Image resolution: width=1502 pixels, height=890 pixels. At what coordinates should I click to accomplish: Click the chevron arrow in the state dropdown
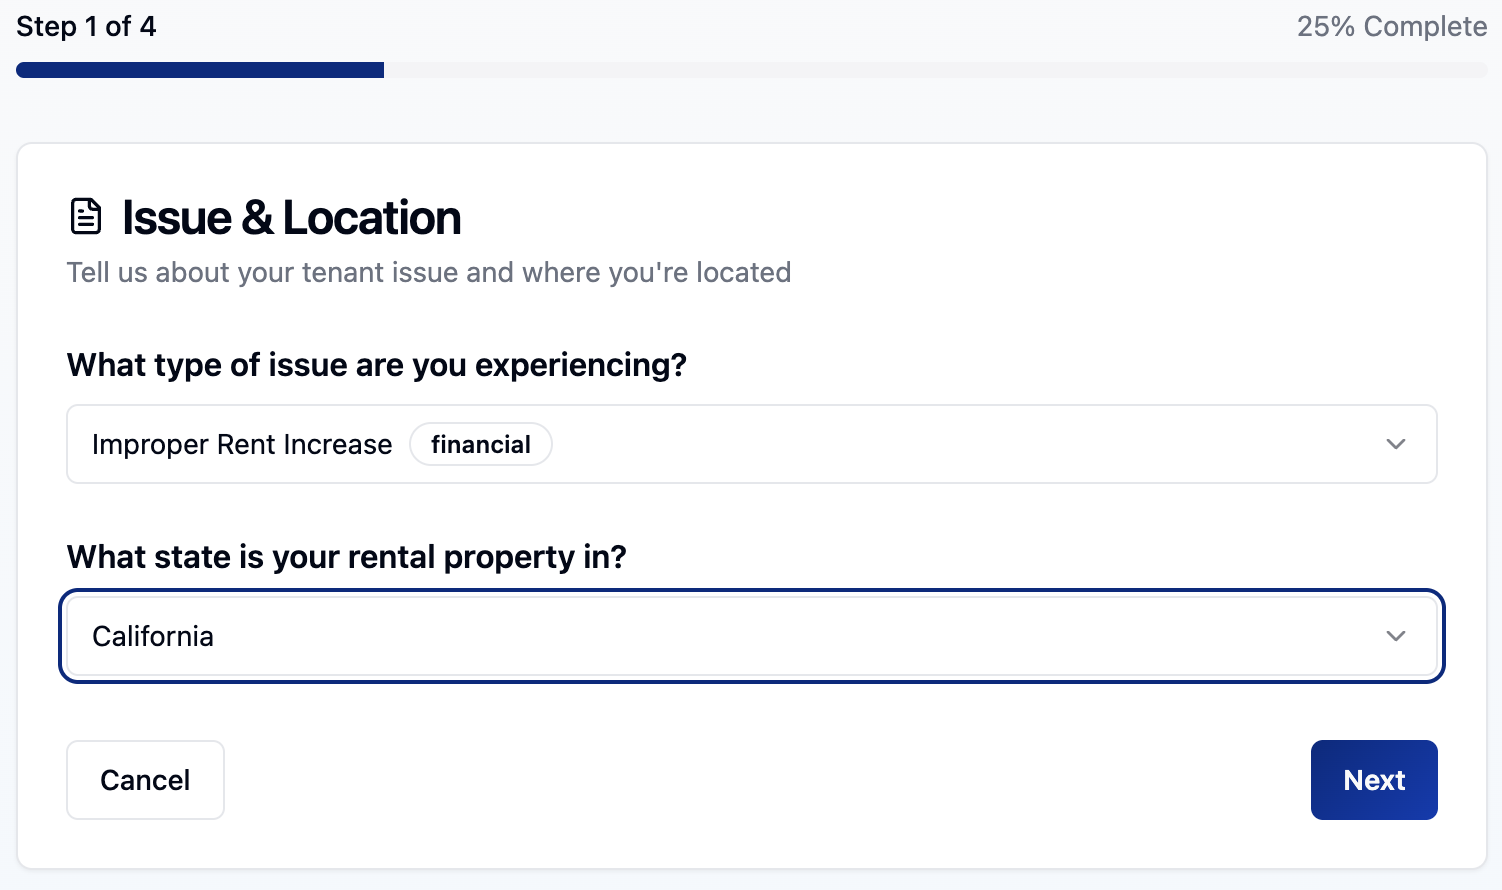(1396, 636)
